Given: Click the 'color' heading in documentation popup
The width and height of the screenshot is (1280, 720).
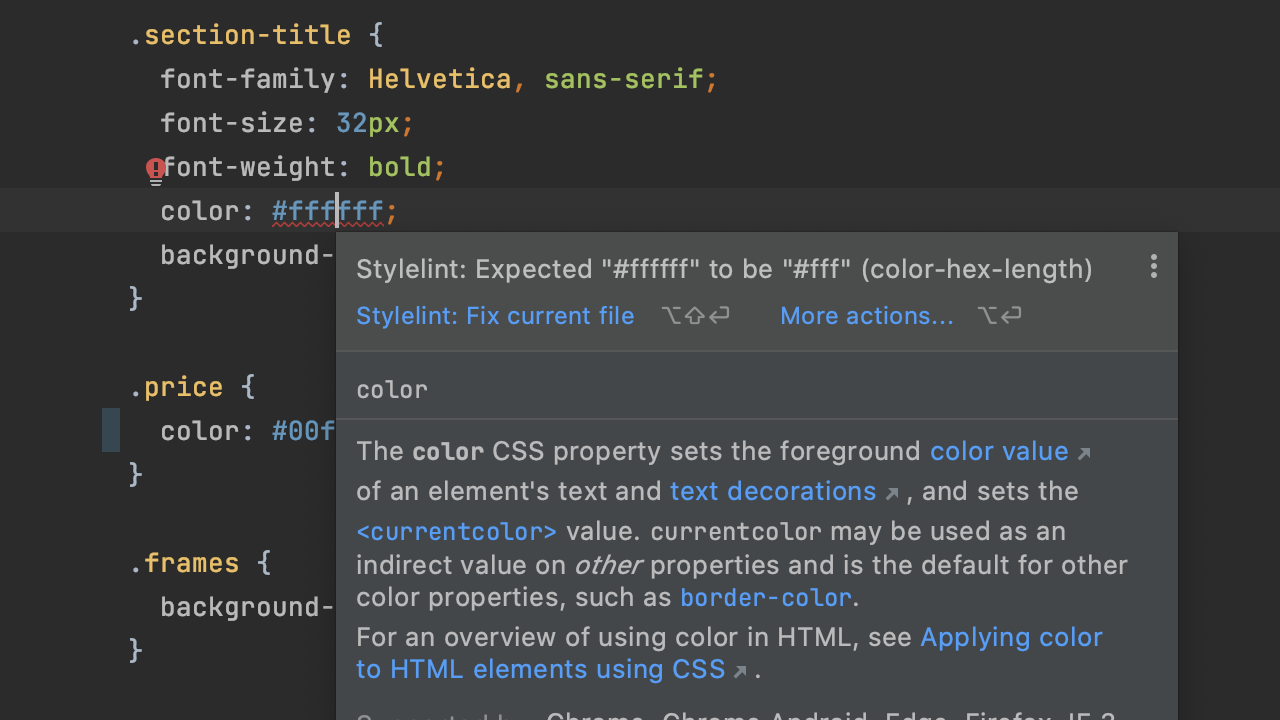Looking at the screenshot, I should [392, 389].
